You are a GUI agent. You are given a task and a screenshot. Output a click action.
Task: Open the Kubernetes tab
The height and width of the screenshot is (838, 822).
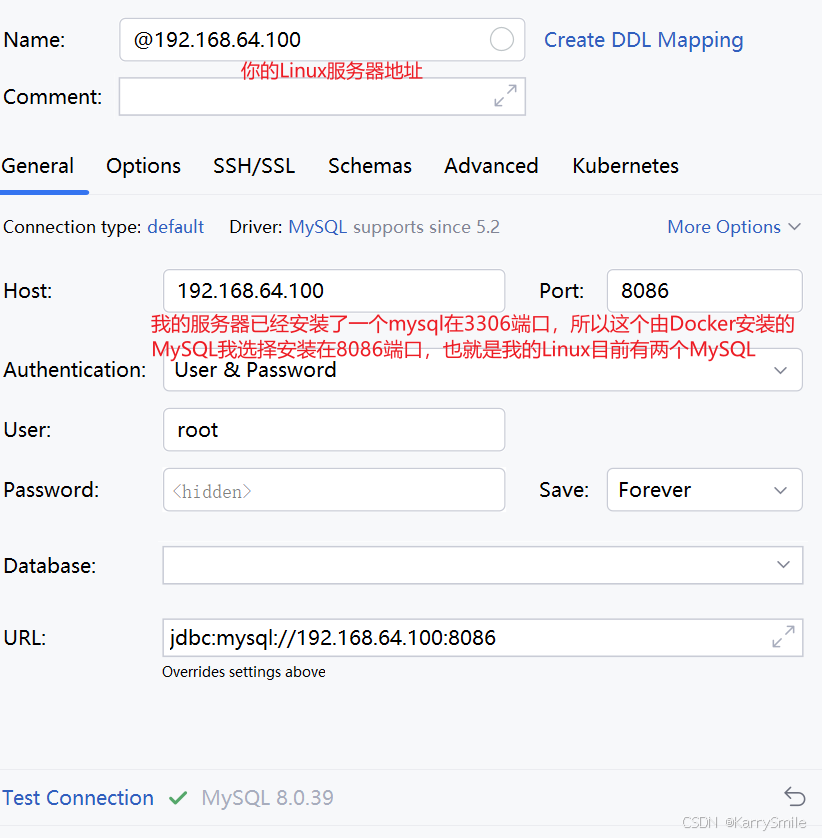pyautogui.click(x=625, y=166)
